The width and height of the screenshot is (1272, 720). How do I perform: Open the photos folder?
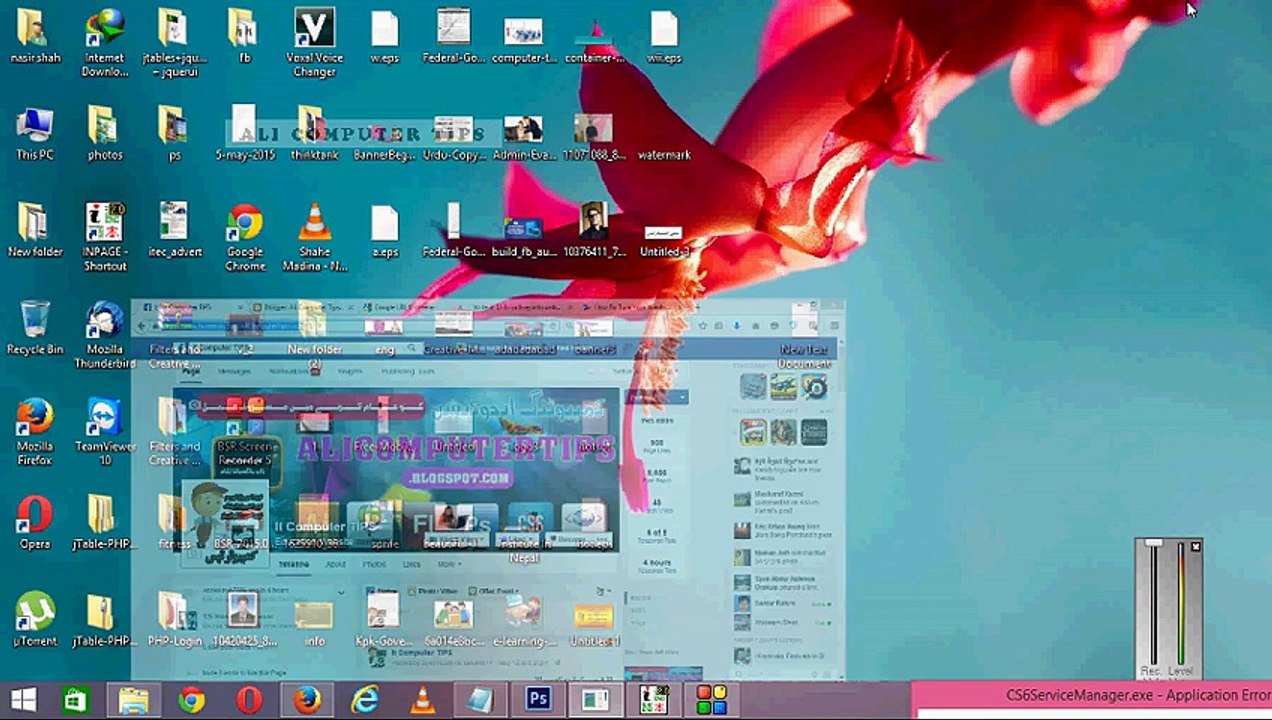[104, 134]
